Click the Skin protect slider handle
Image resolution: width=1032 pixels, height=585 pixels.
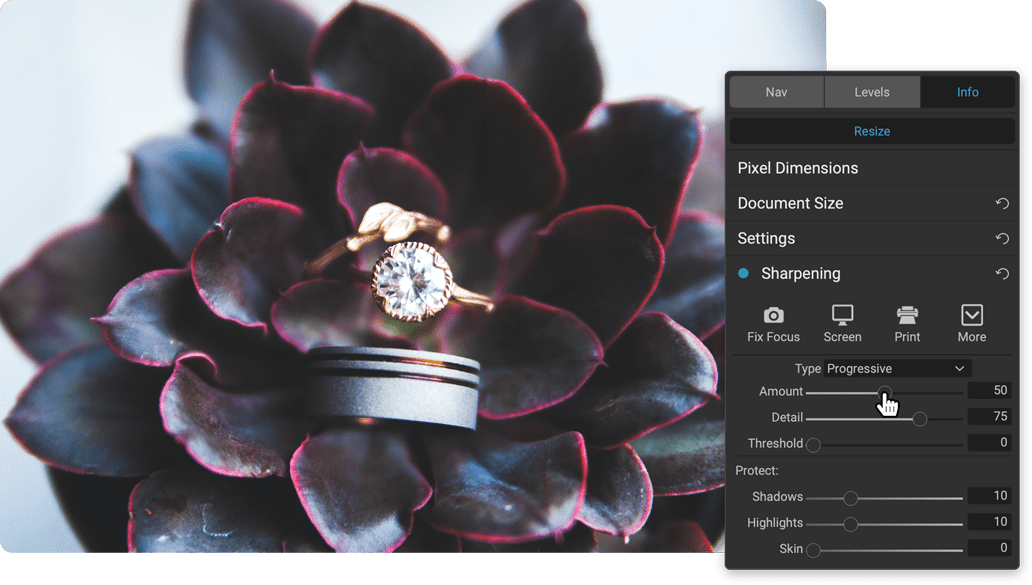813,550
